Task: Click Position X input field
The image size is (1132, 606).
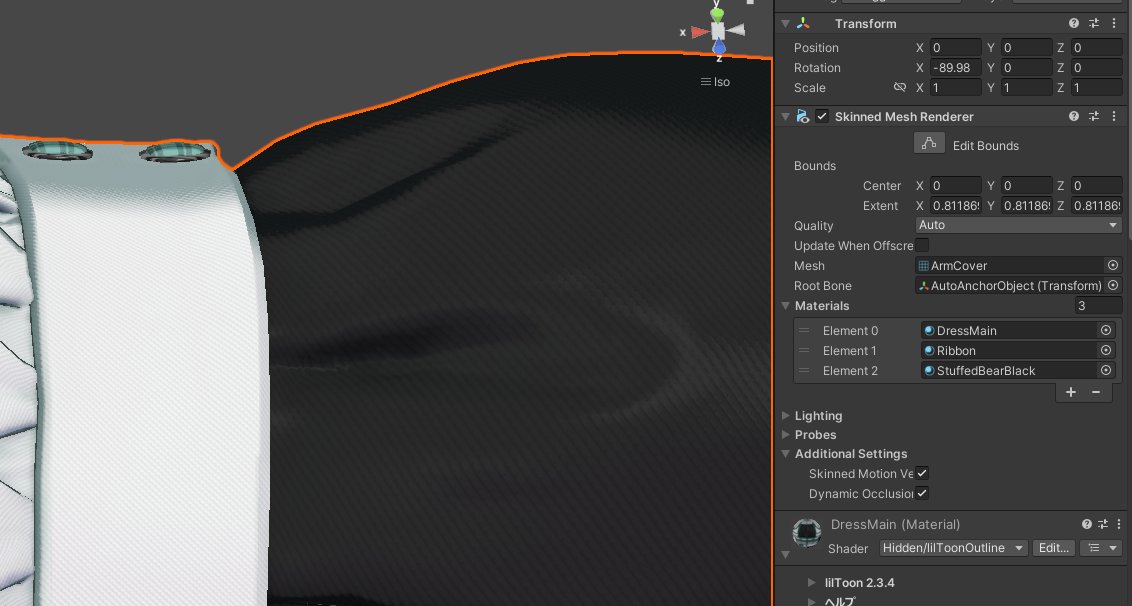Action: (x=956, y=48)
